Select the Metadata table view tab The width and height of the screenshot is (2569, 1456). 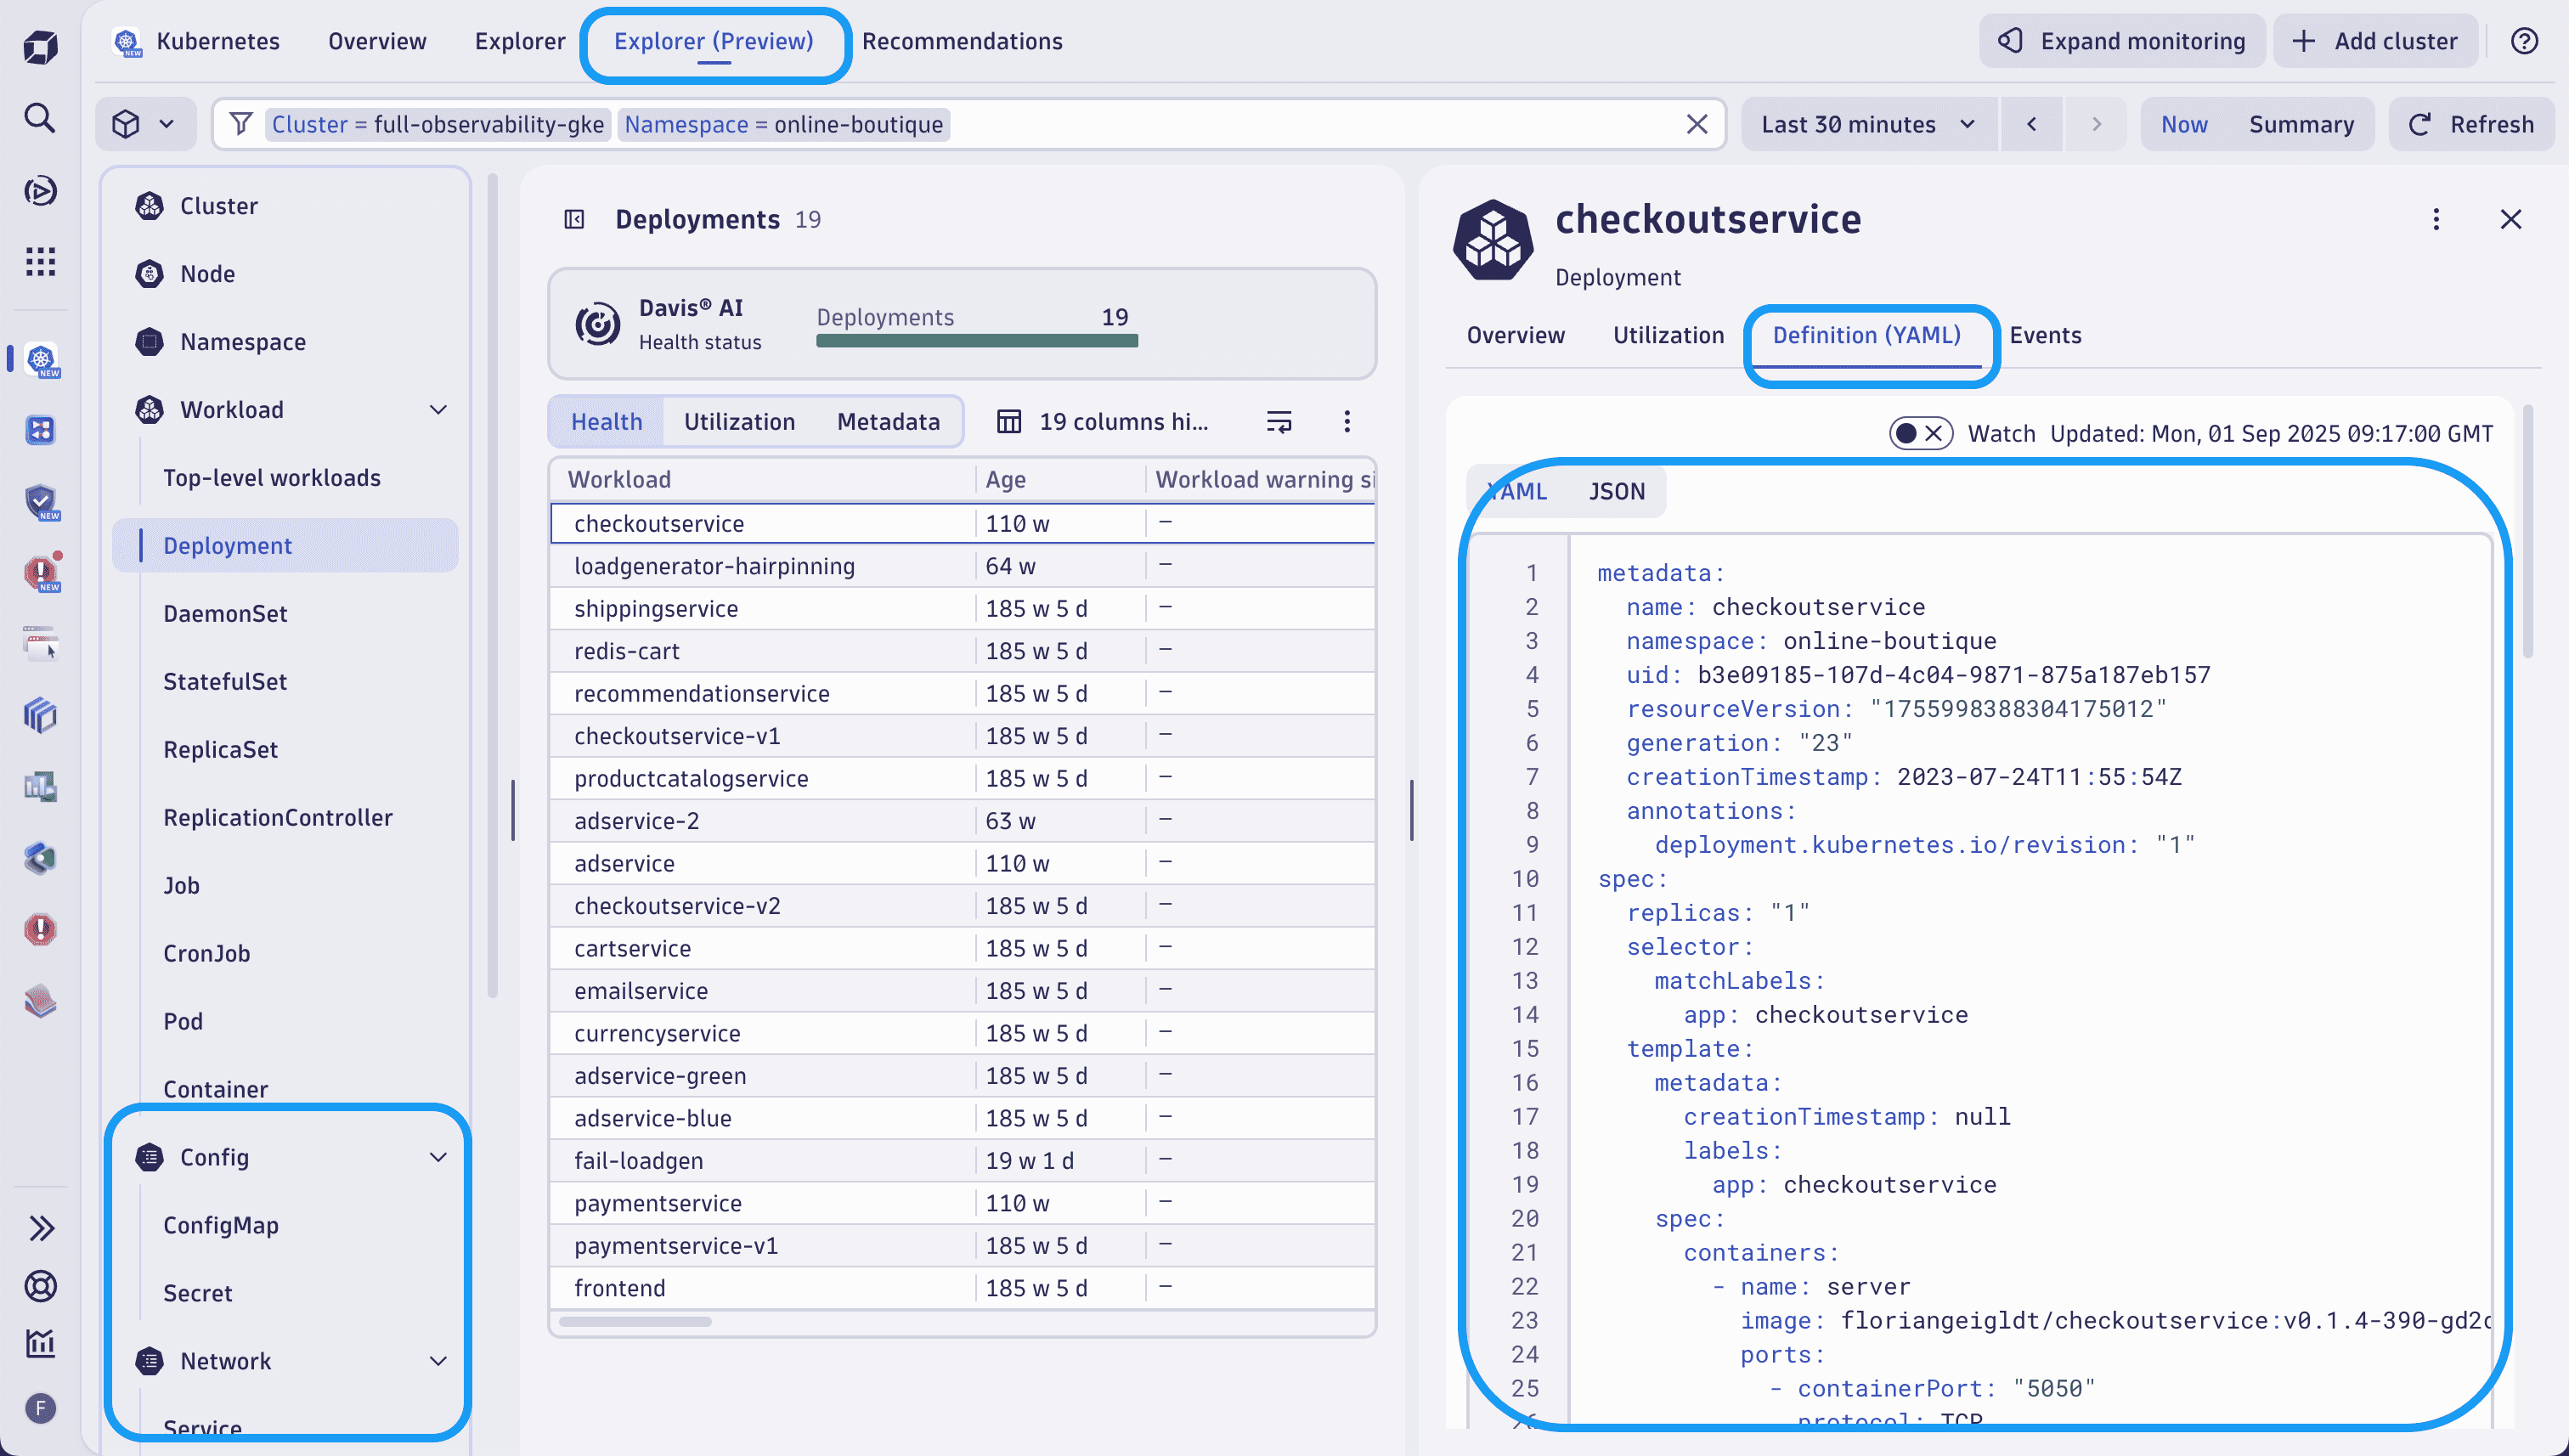pyautogui.click(x=888, y=421)
